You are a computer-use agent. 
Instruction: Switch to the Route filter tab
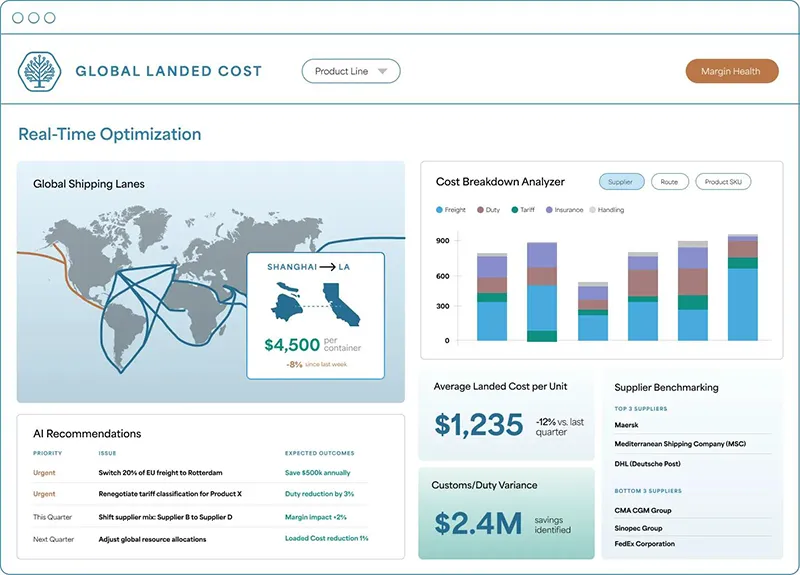669,182
